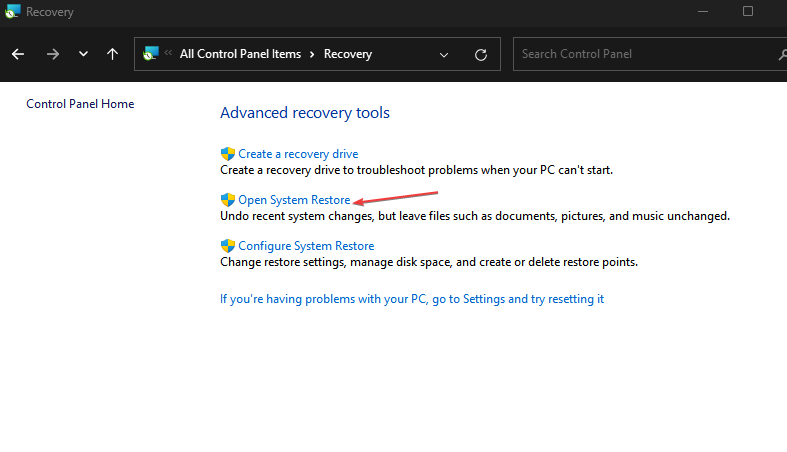This screenshot has height=452, width=787.
Task: Expand the address bar history dropdown
Action: coord(444,55)
